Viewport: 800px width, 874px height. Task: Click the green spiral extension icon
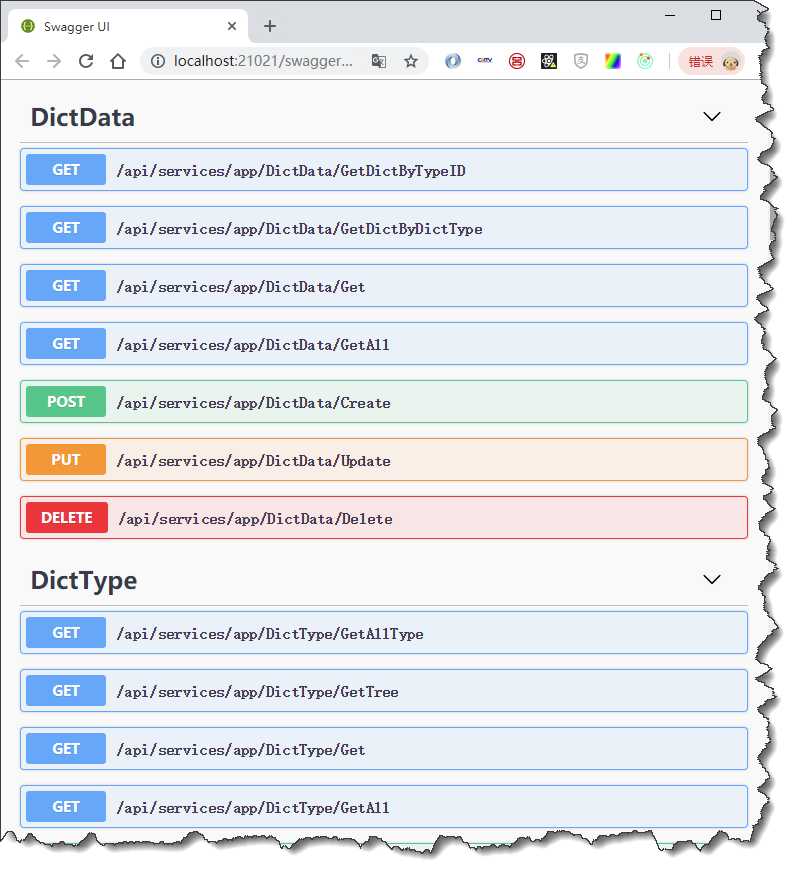point(645,61)
